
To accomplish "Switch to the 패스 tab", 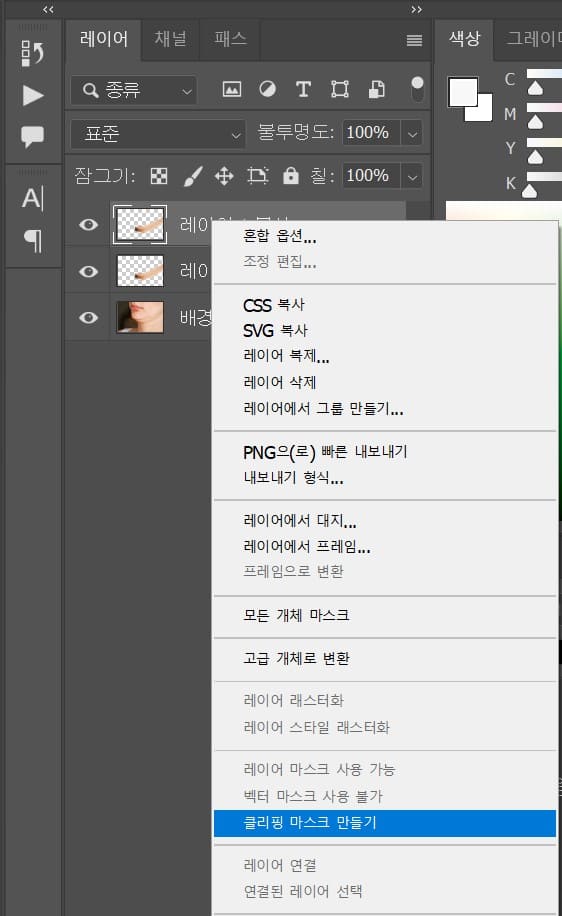I will coord(230,39).
